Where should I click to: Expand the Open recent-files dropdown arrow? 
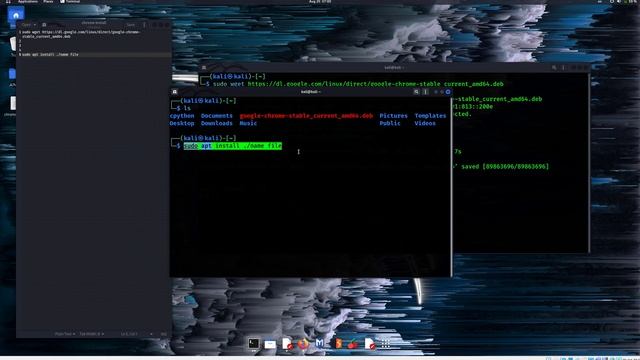35,25
